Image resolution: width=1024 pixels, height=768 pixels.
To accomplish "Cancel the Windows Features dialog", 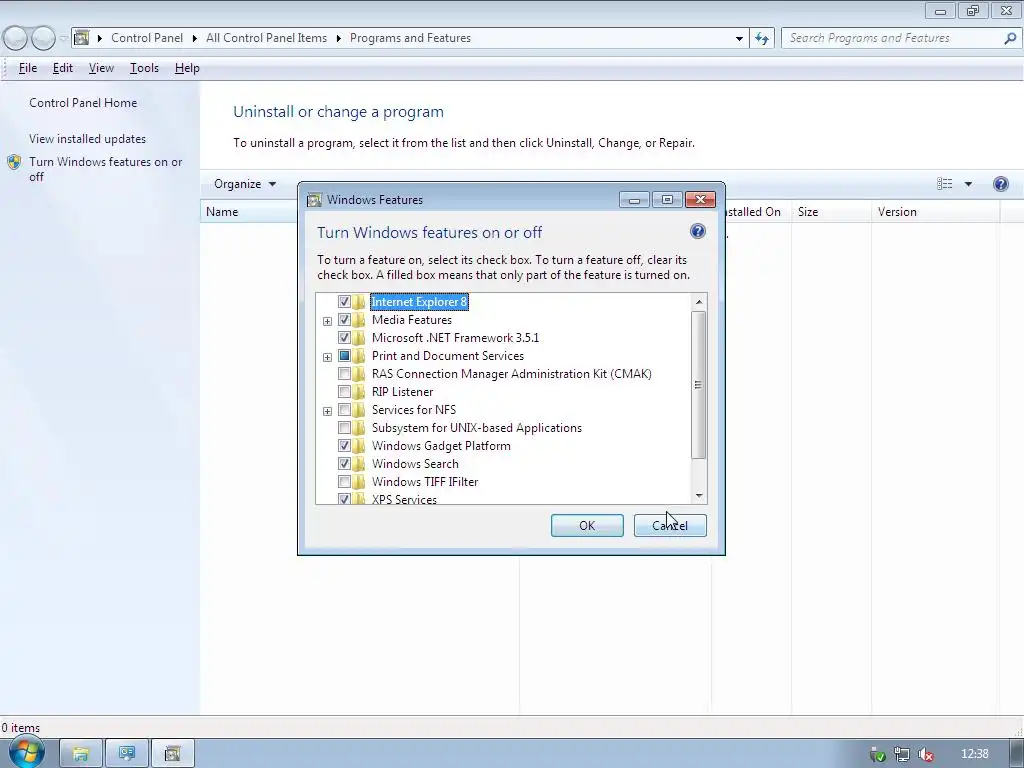I will [670, 526].
